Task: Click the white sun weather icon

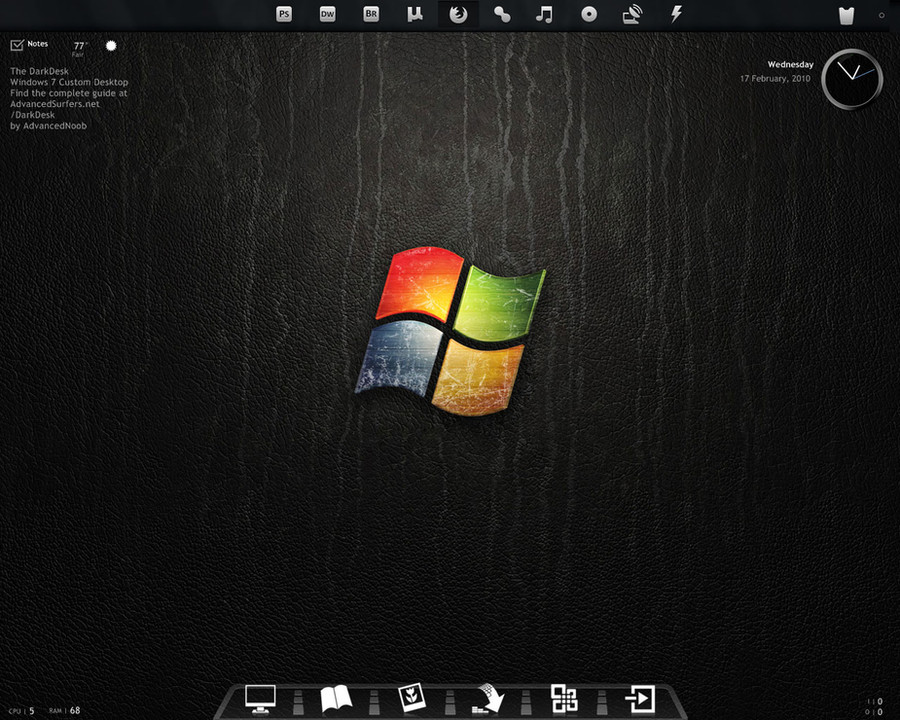Action: pyautogui.click(x=111, y=45)
